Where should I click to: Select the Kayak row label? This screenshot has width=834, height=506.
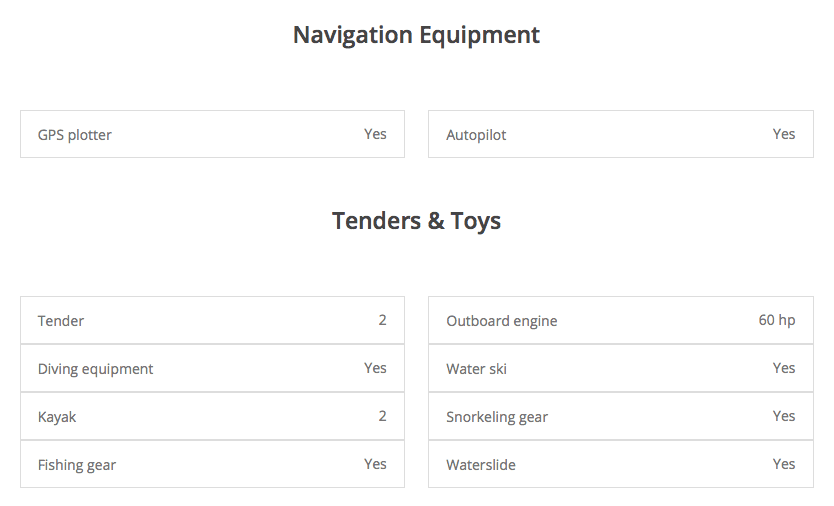[x=57, y=417]
